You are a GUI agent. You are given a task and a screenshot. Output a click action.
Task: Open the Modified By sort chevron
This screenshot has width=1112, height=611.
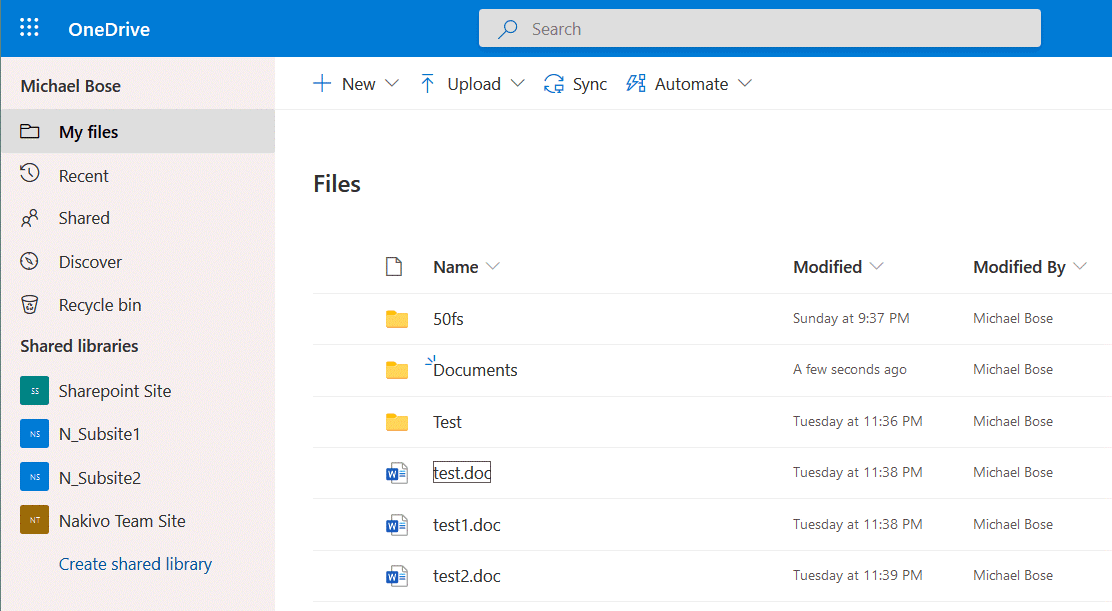coord(1081,267)
